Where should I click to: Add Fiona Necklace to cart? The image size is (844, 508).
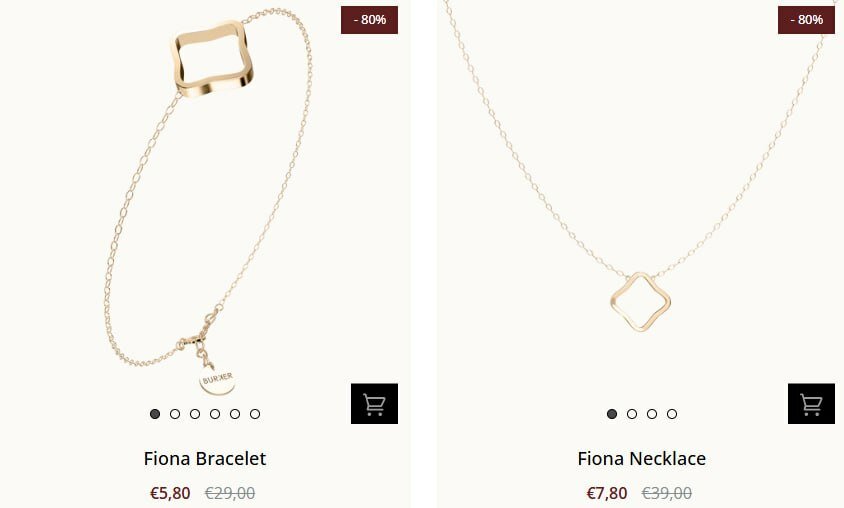click(811, 404)
